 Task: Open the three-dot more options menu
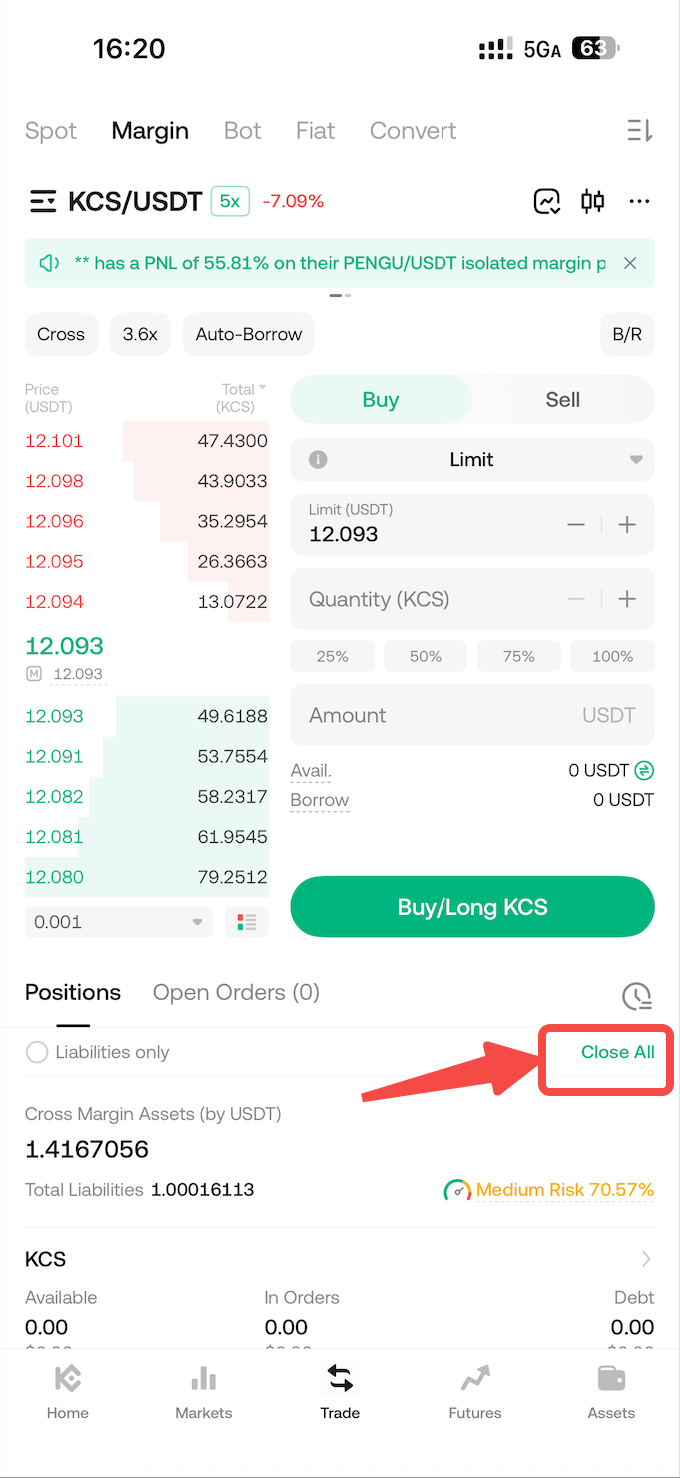point(639,201)
